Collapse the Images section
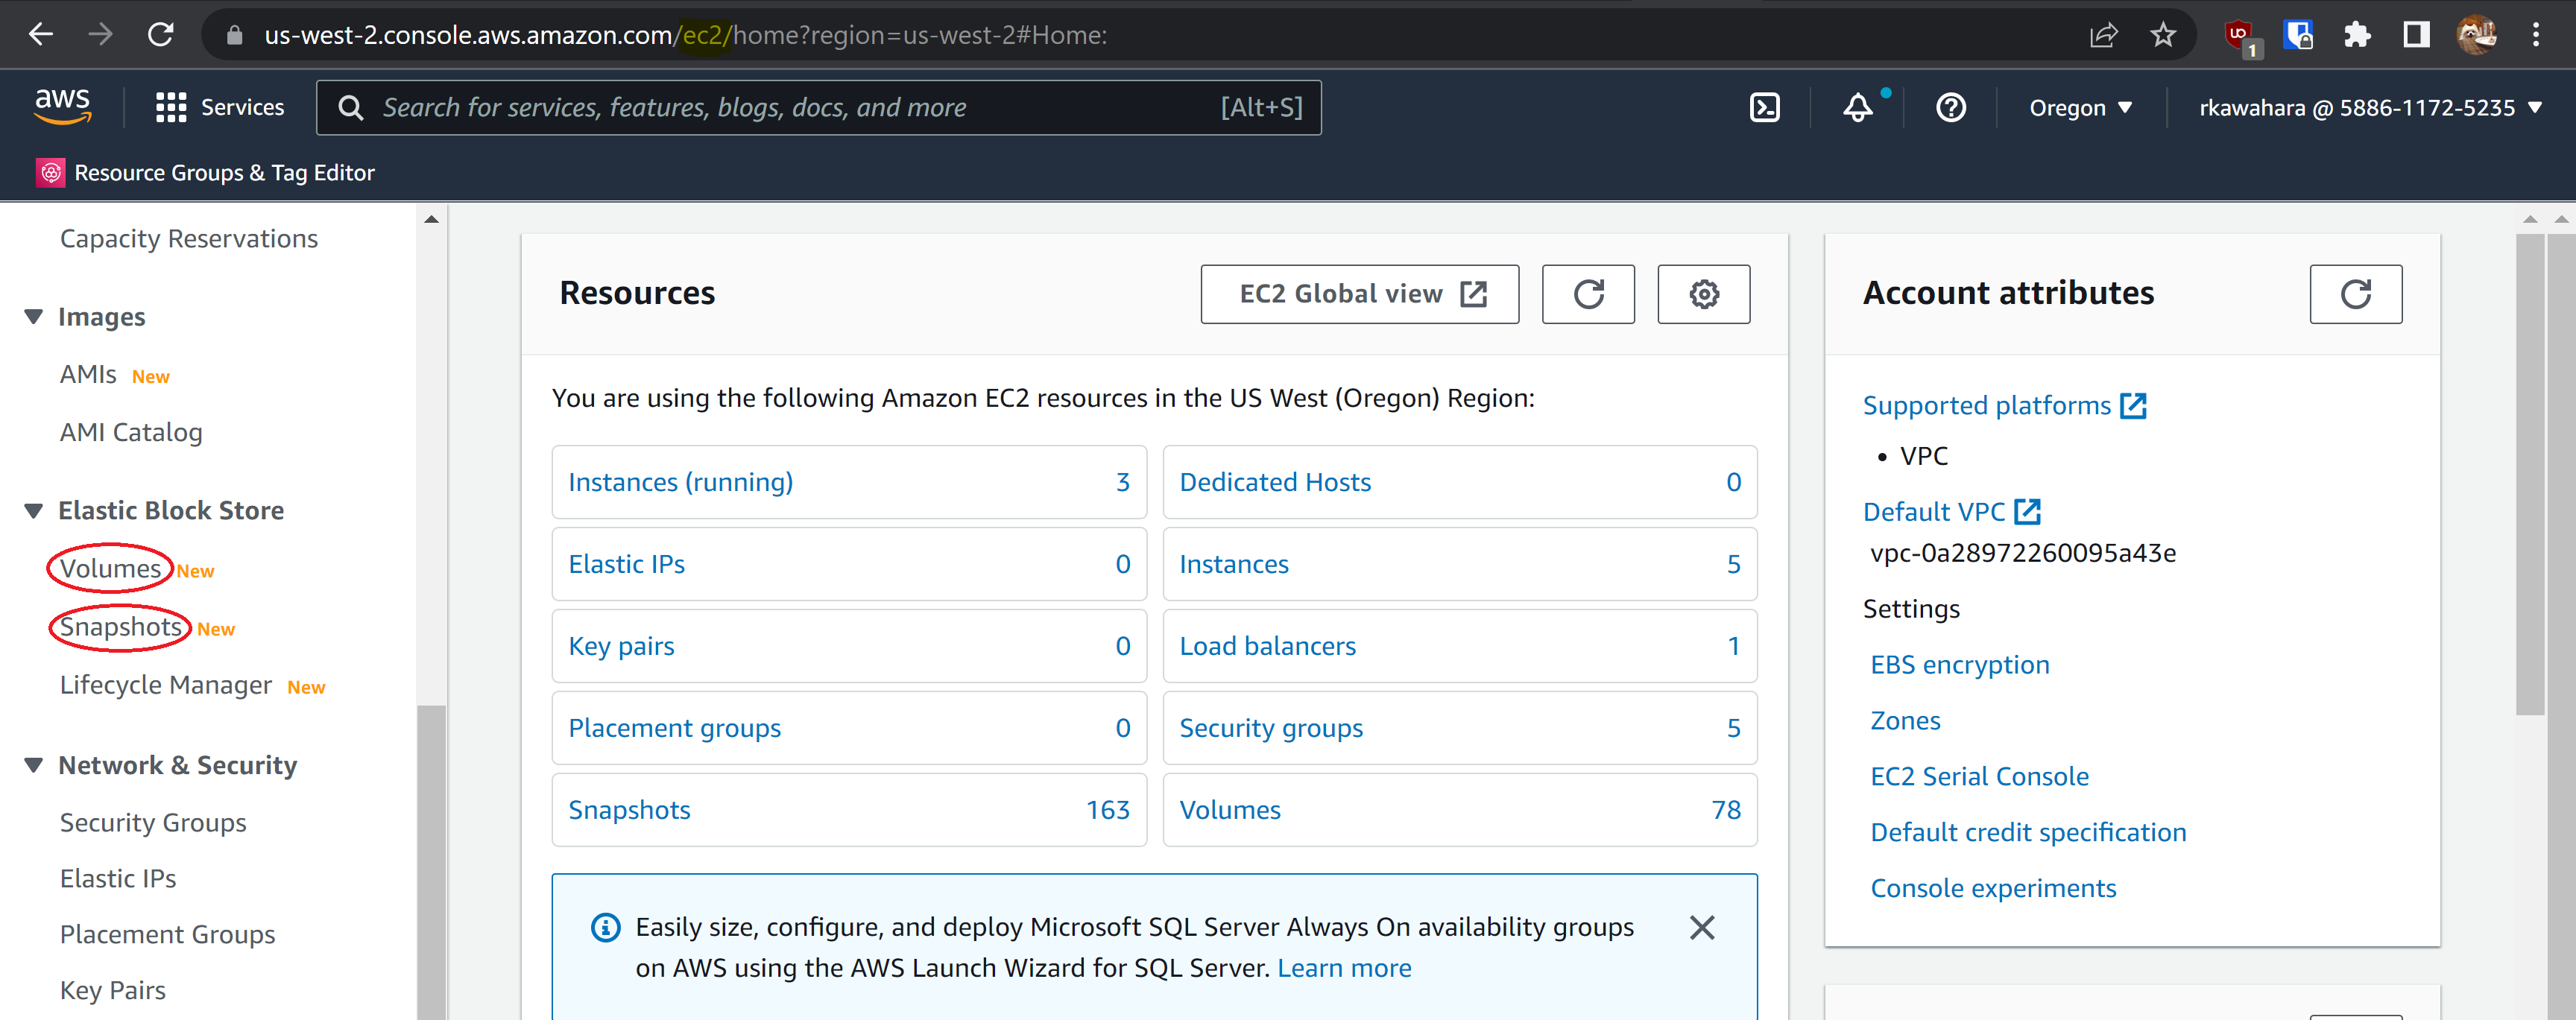The width and height of the screenshot is (2576, 1020). 33,316
